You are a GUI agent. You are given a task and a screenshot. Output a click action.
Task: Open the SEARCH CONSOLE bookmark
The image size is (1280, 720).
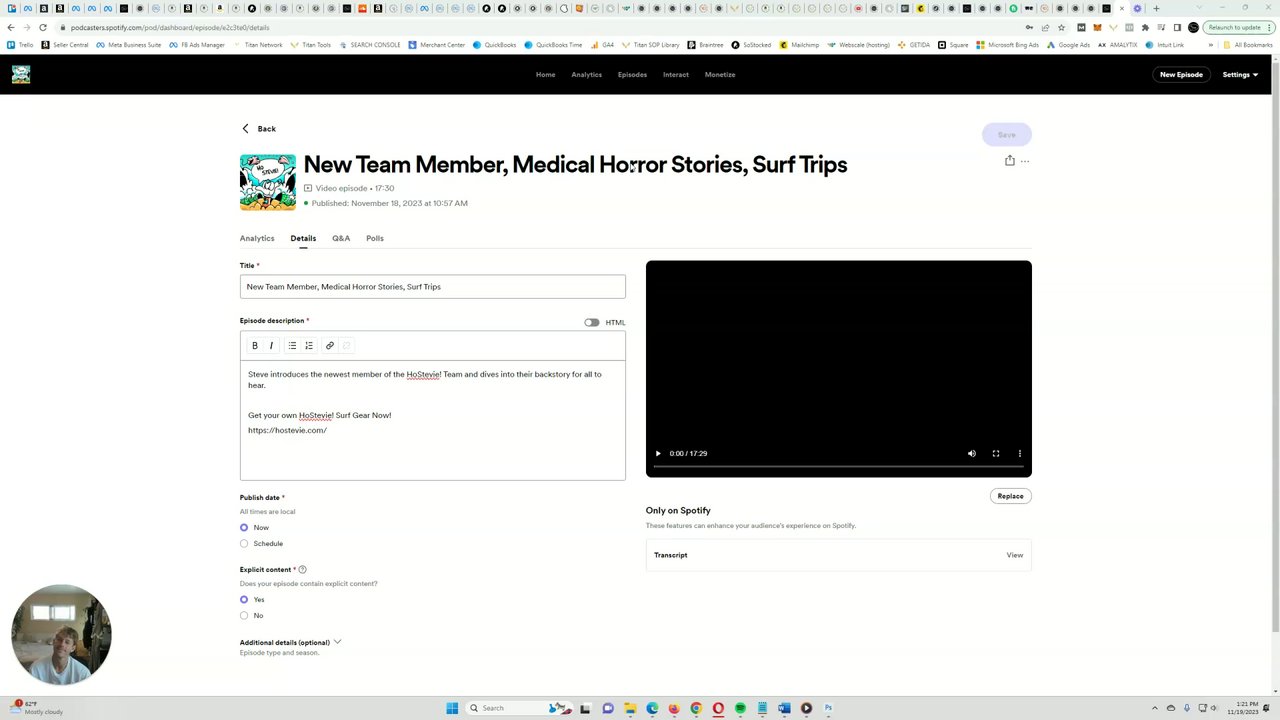pyautogui.click(x=370, y=45)
